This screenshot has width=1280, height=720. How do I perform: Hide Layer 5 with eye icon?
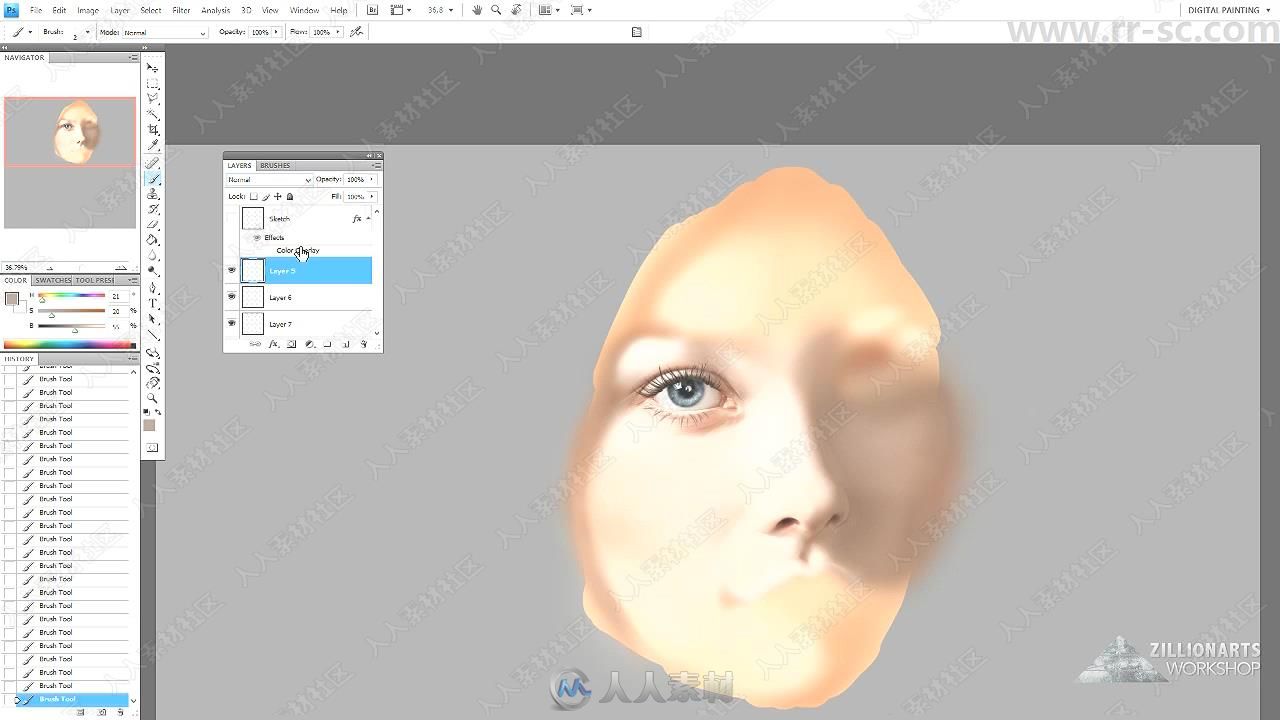[x=232, y=270]
